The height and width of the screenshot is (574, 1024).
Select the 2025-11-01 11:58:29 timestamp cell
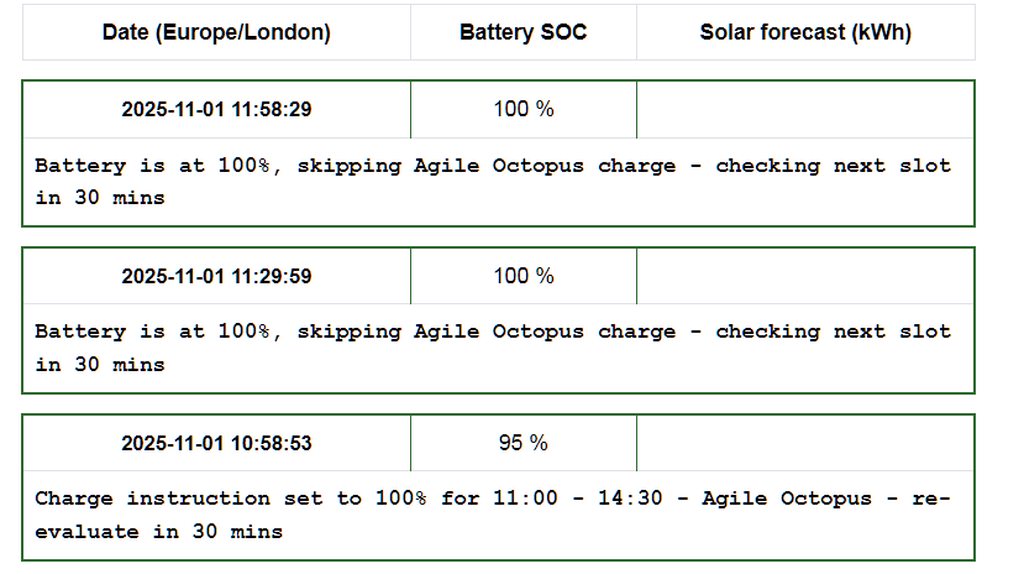216,110
